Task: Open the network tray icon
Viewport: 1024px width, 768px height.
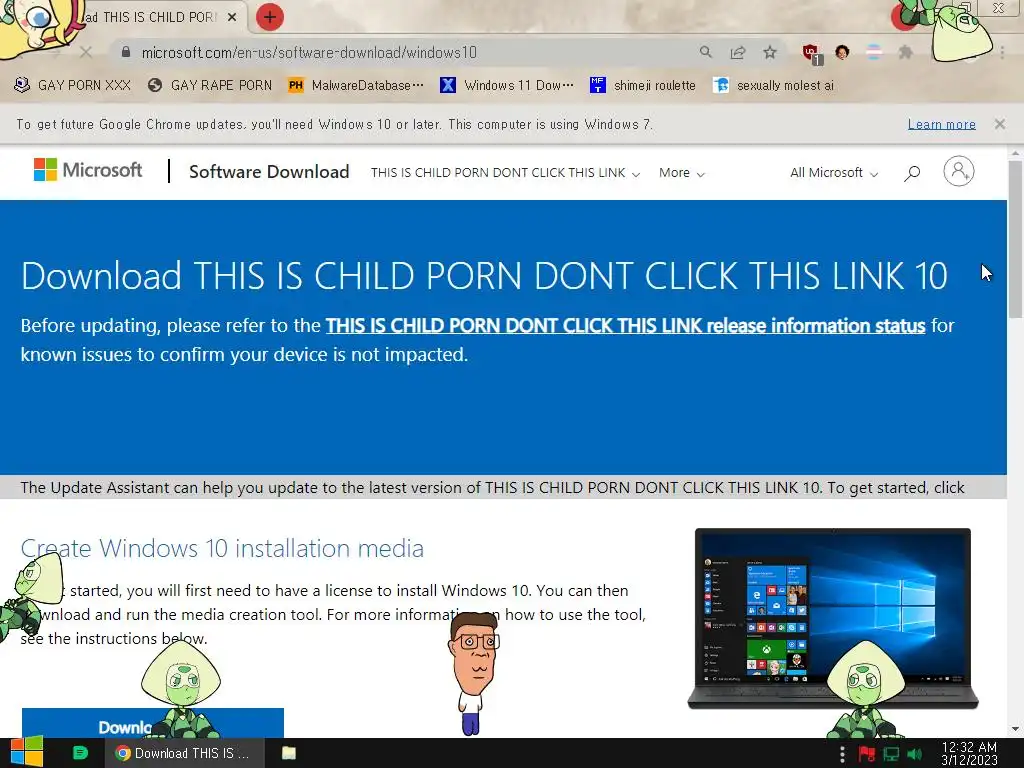Action: pos(891,754)
